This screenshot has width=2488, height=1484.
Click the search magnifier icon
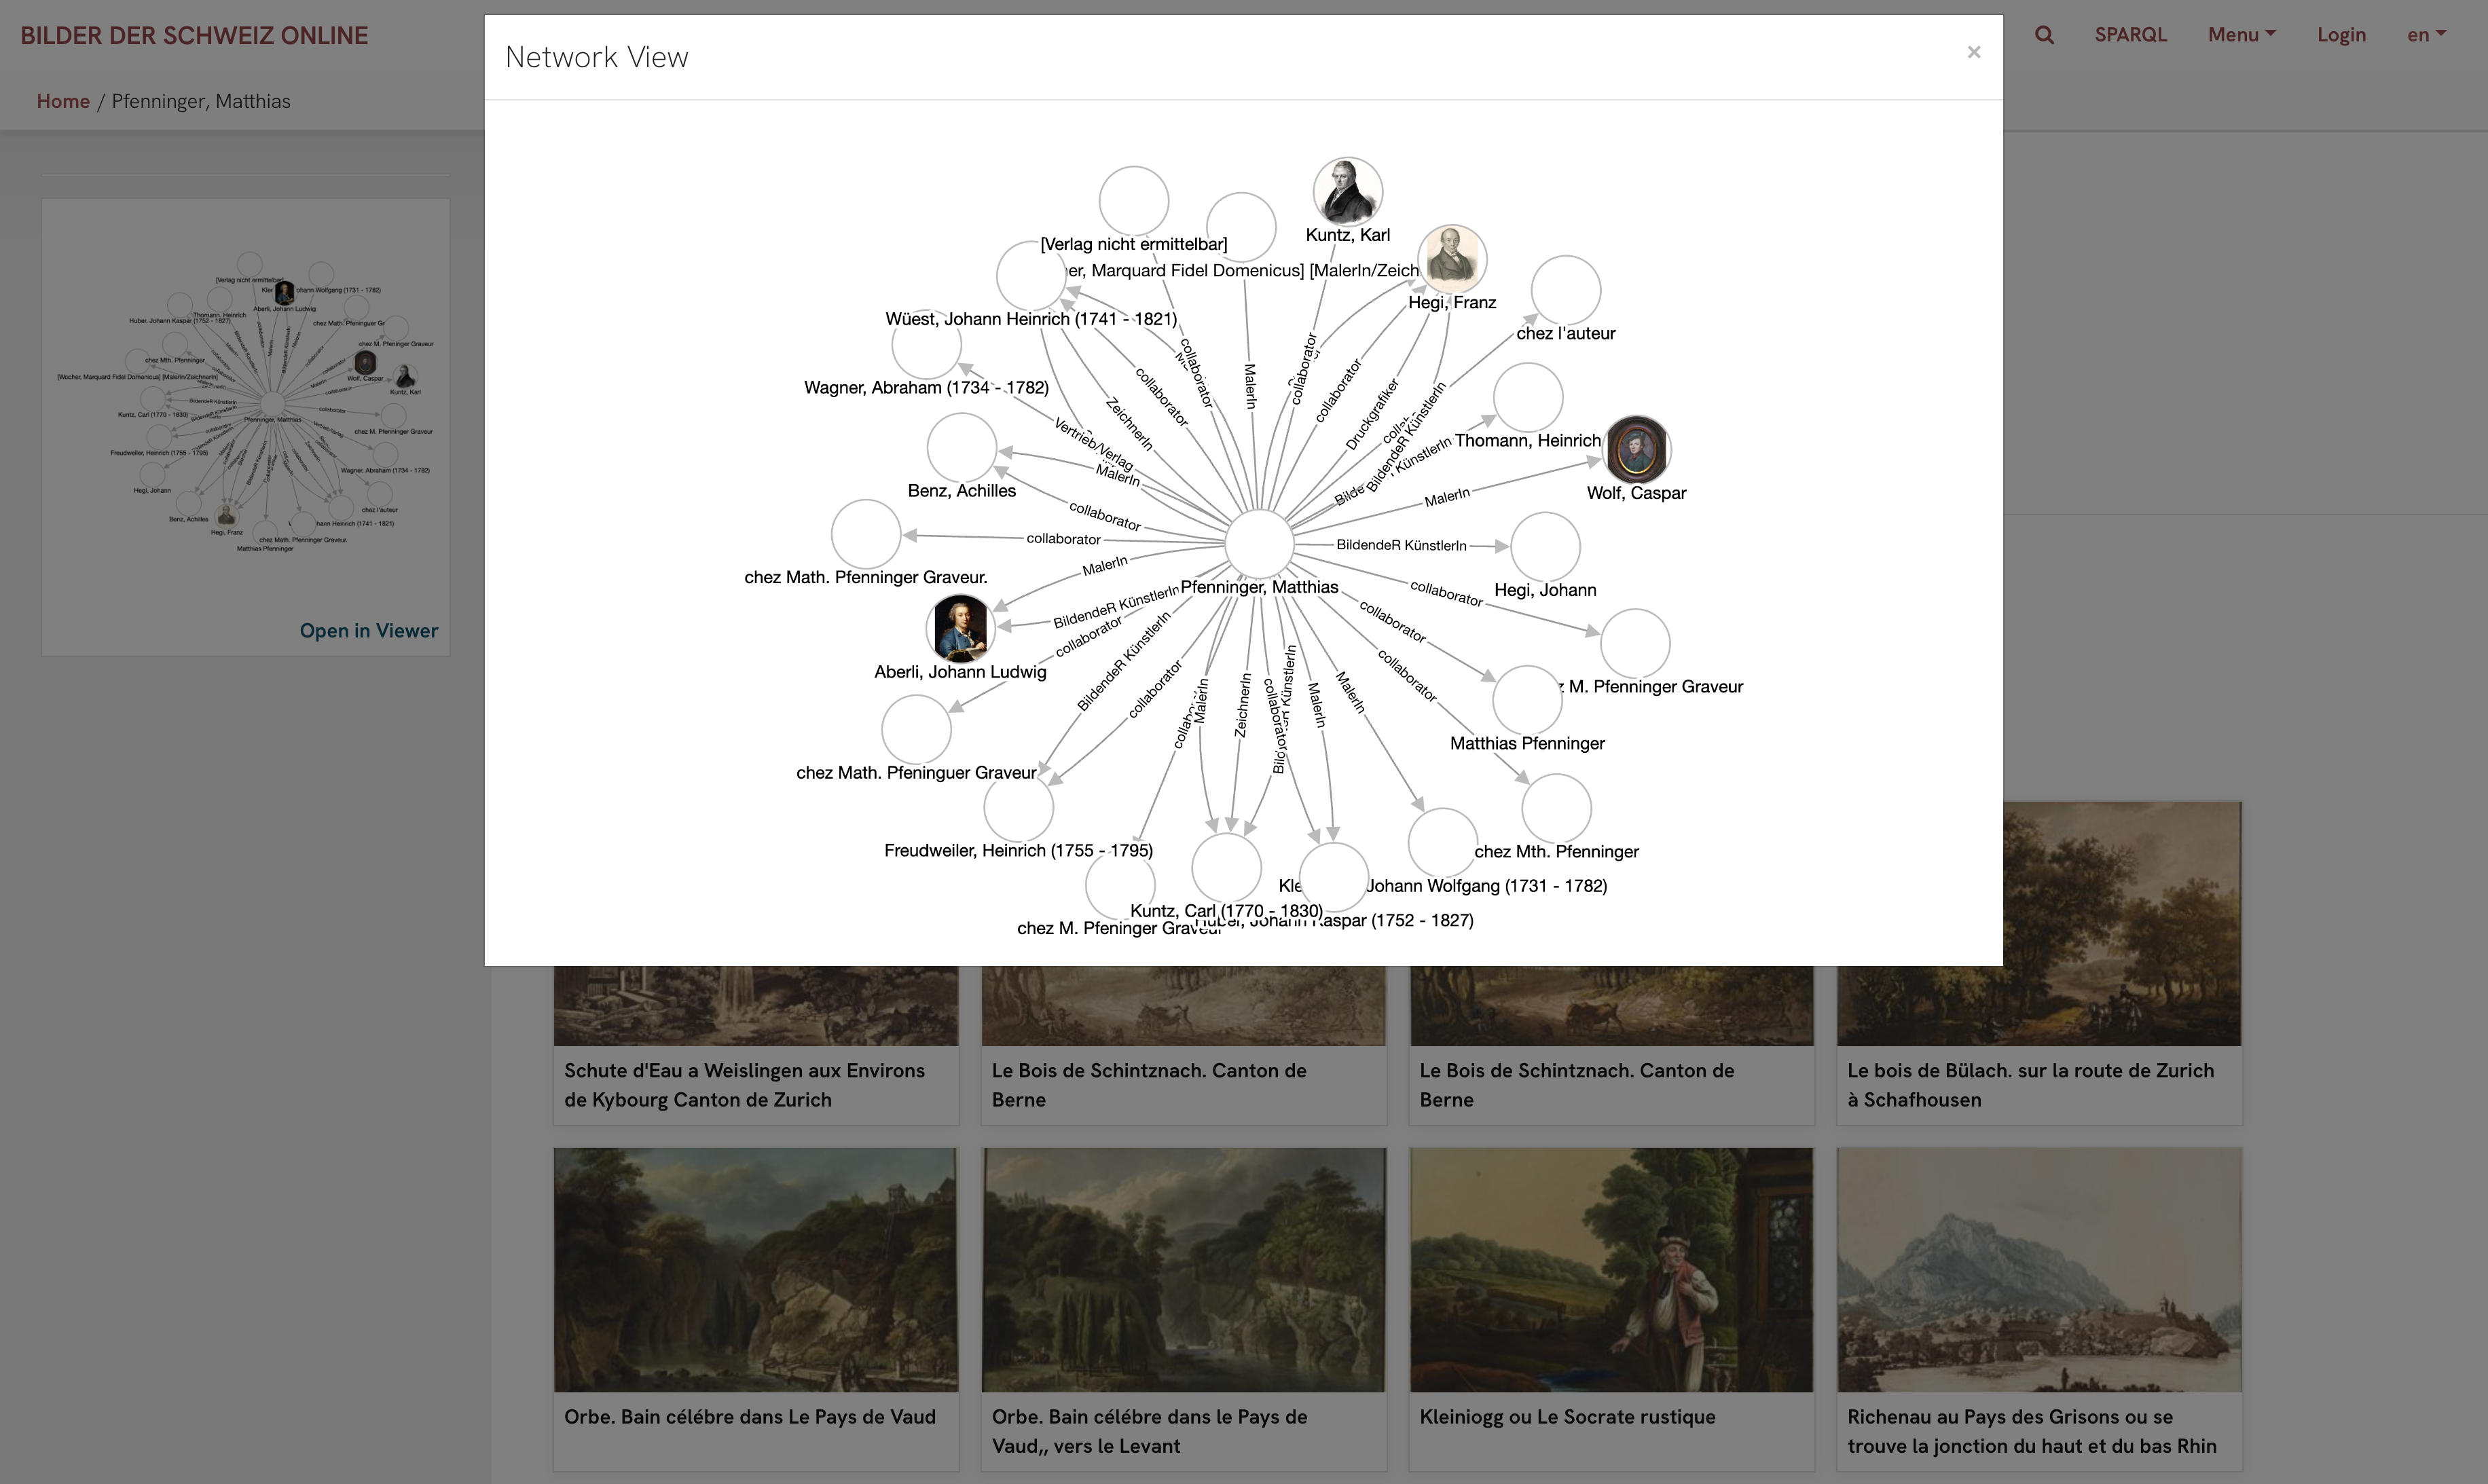tap(2043, 35)
